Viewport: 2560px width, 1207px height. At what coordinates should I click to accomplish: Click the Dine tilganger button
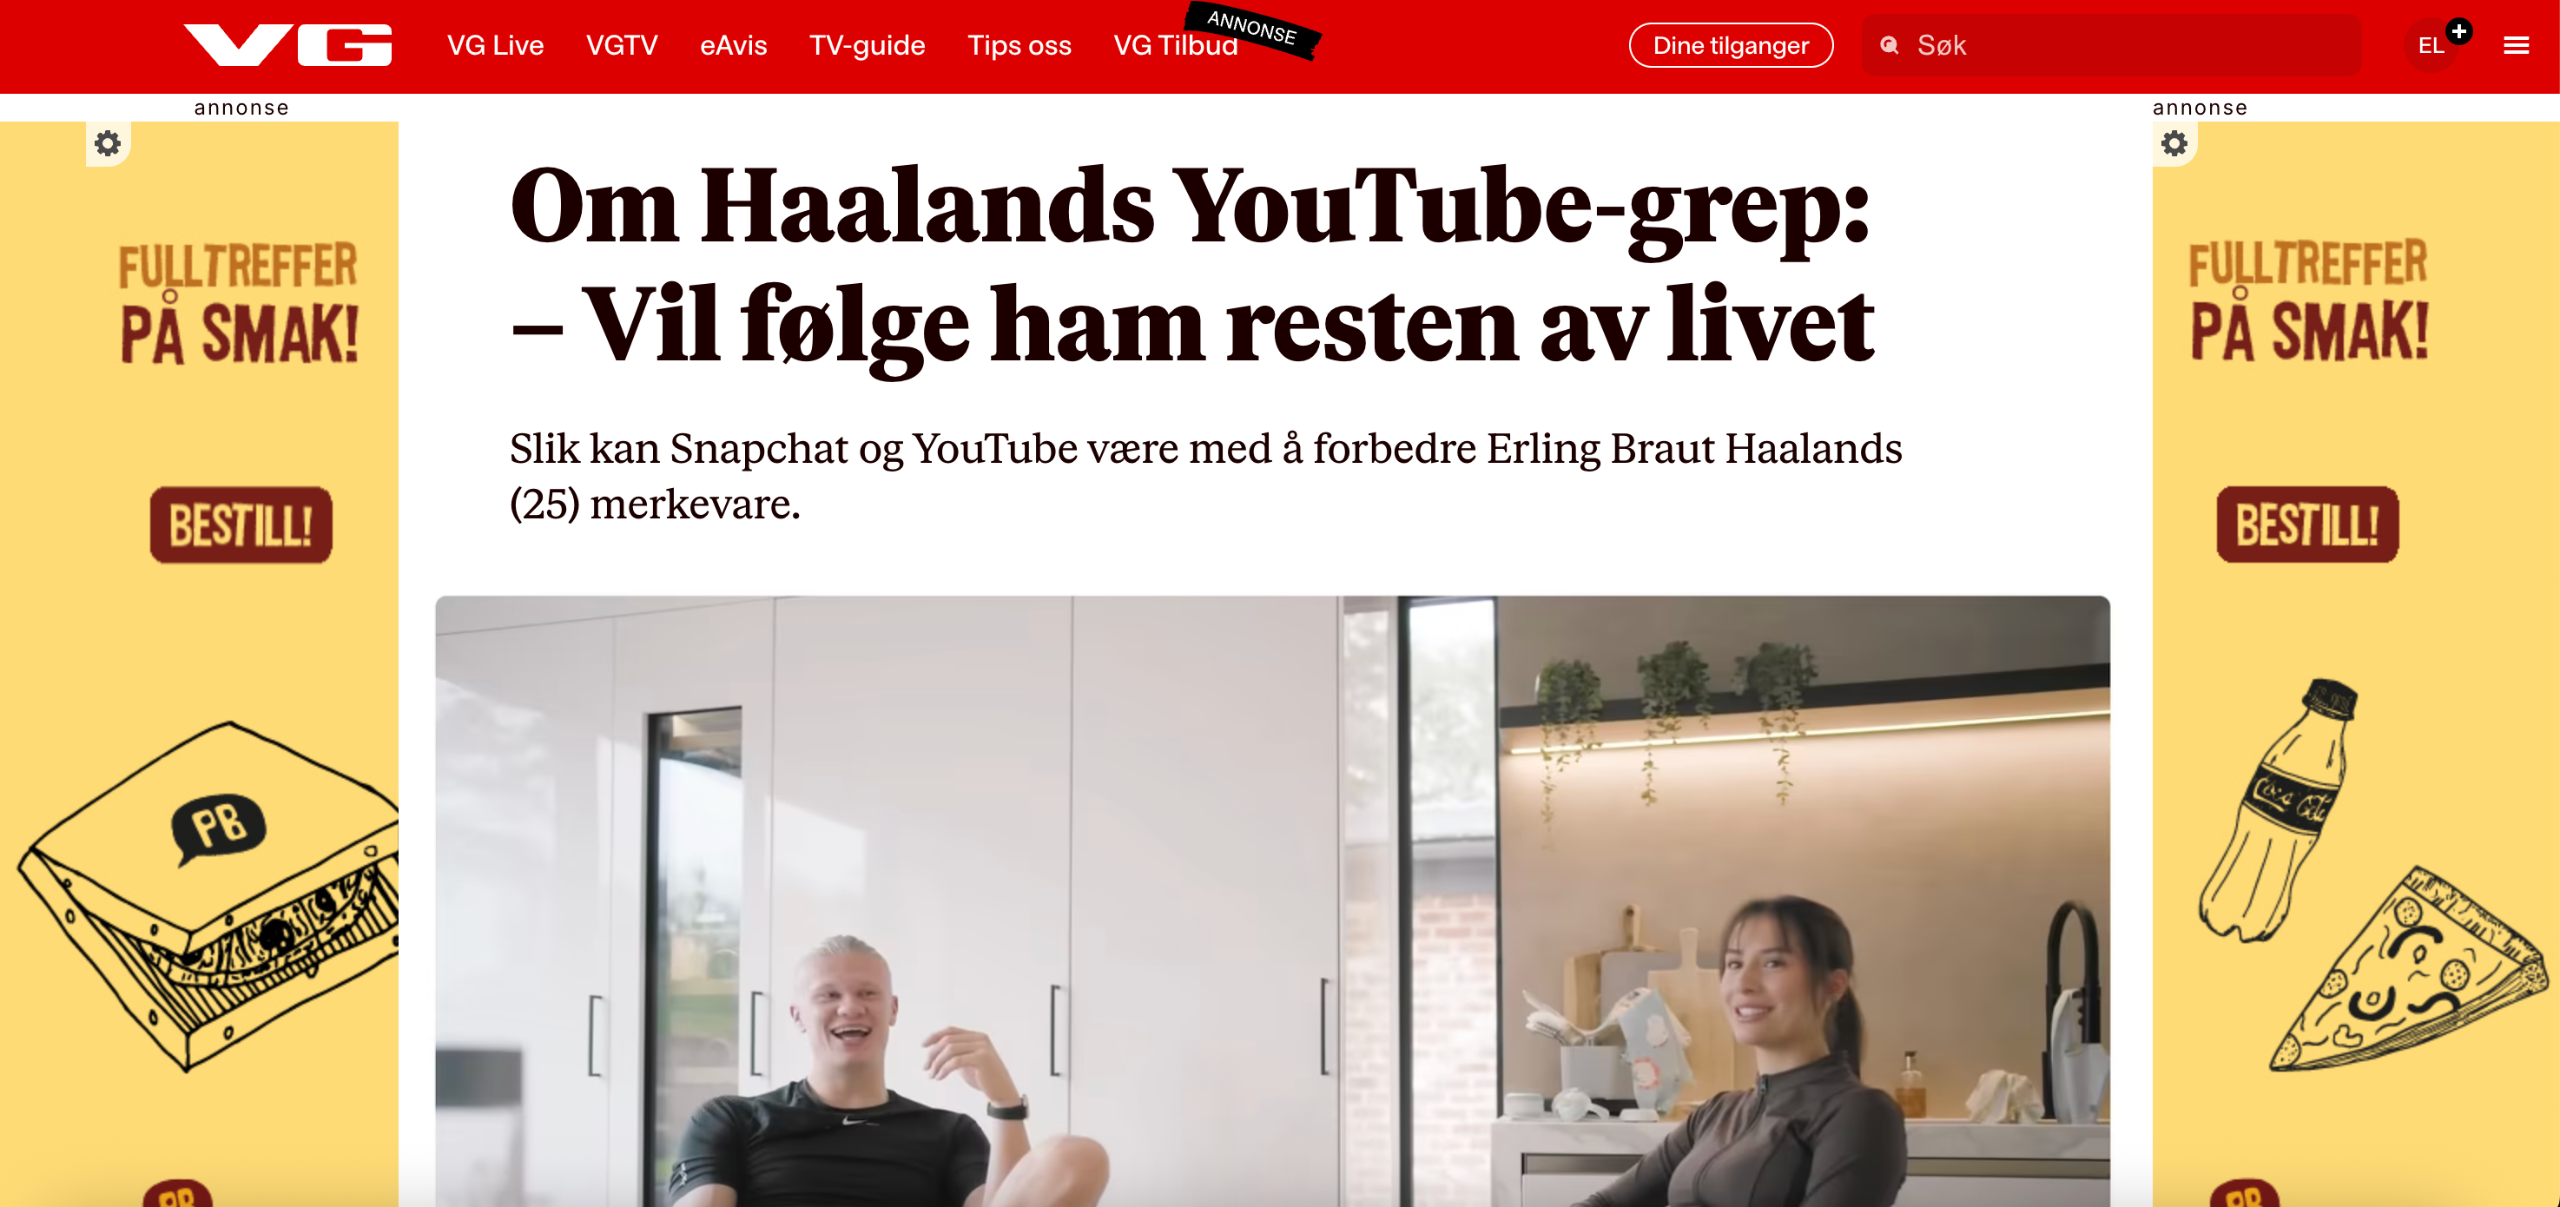[1731, 45]
